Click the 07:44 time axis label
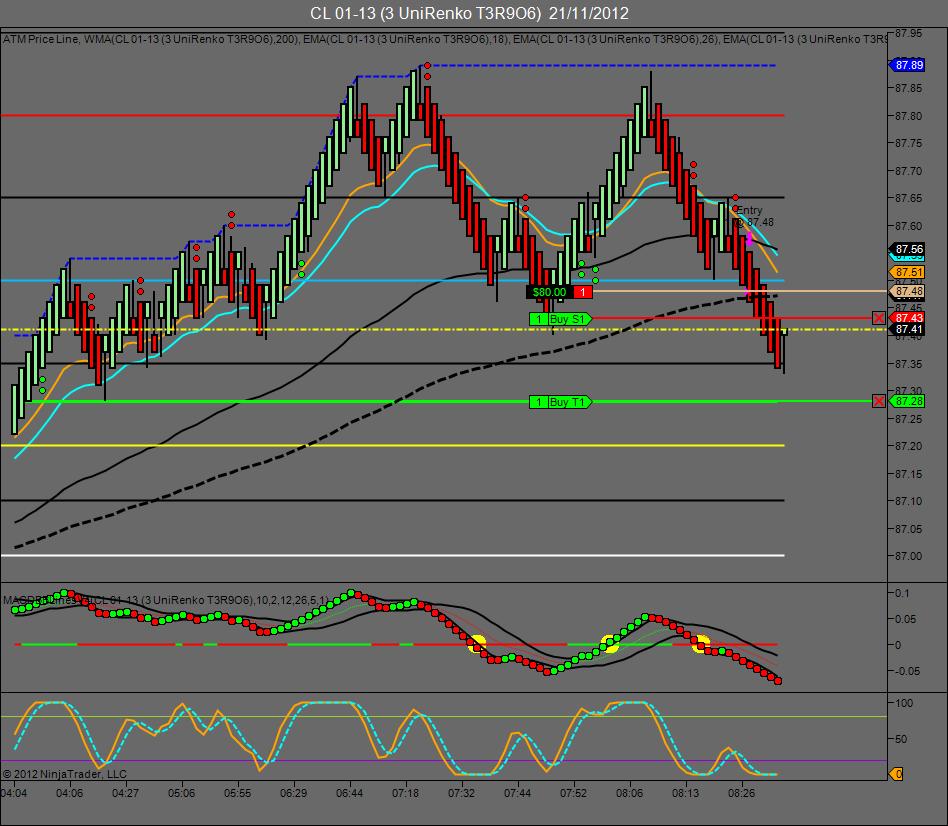Screen dimensions: 948x826 pos(518,792)
